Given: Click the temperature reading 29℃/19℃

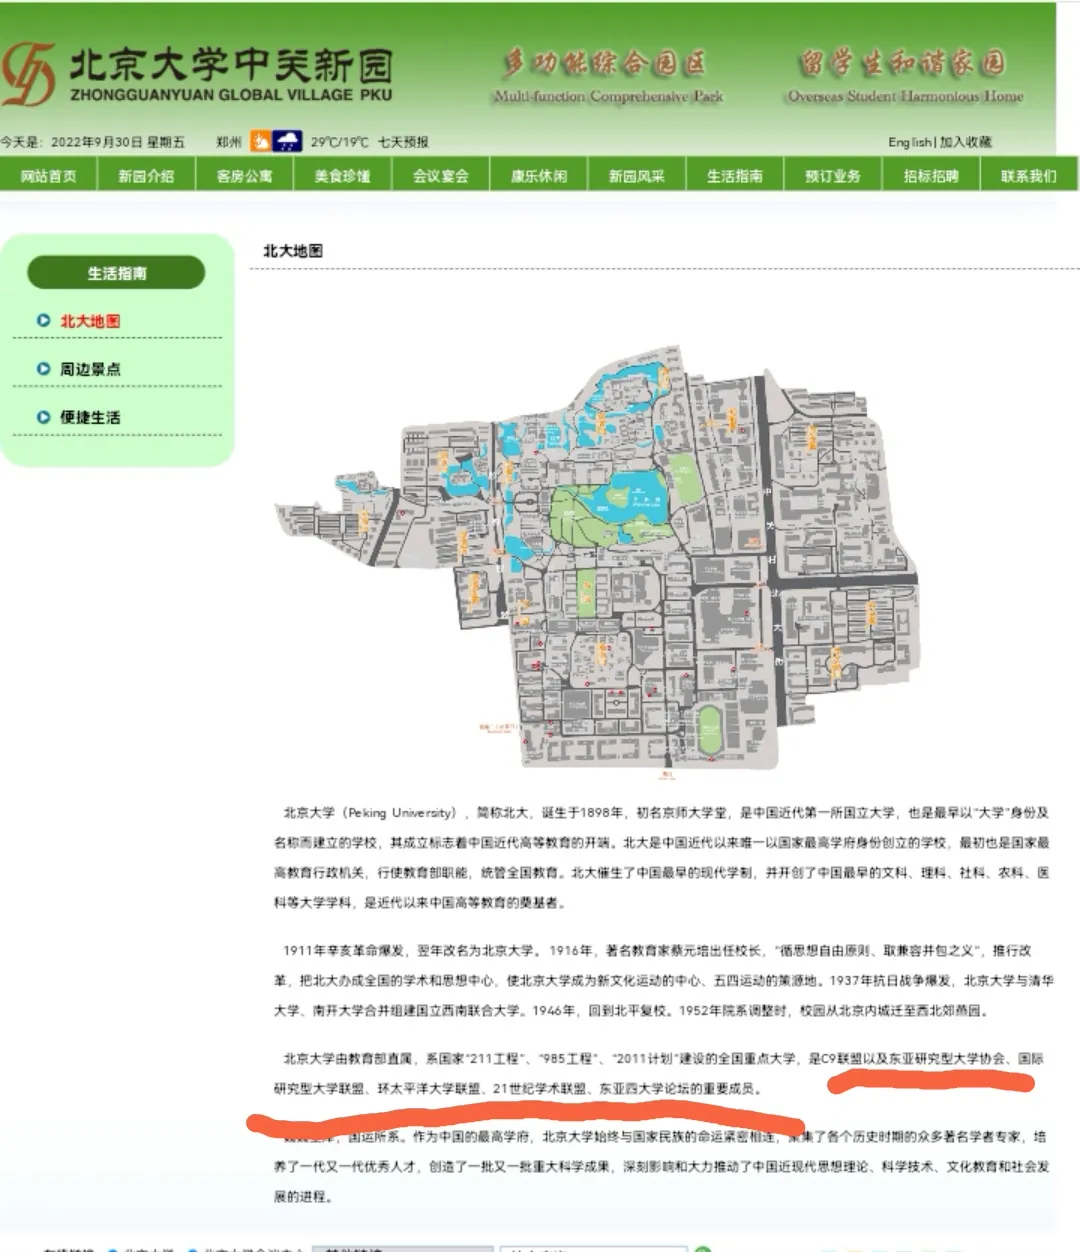Looking at the screenshot, I should pyautogui.click(x=339, y=142).
